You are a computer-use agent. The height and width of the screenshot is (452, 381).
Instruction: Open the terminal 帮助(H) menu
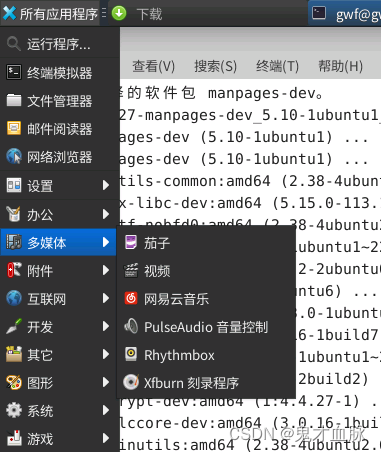(340, 66)
